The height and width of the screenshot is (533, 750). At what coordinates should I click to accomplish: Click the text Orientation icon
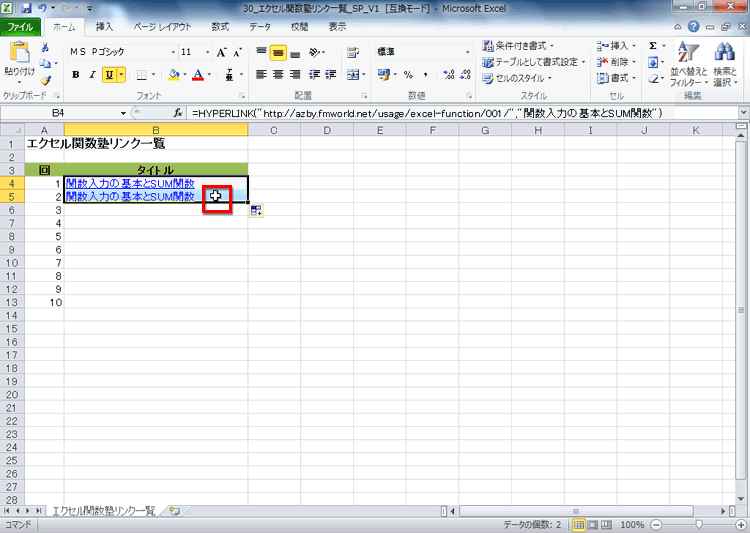tap(316, 52)
